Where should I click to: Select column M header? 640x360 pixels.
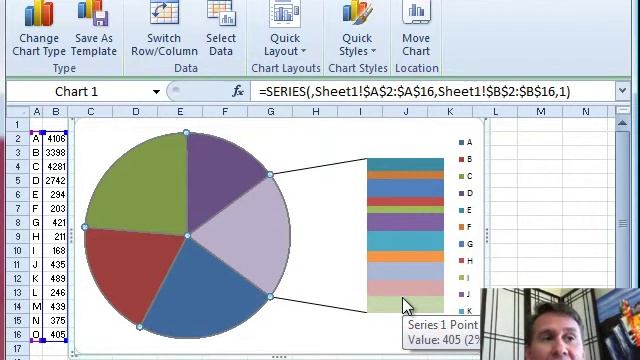click(x=540, y=111)
